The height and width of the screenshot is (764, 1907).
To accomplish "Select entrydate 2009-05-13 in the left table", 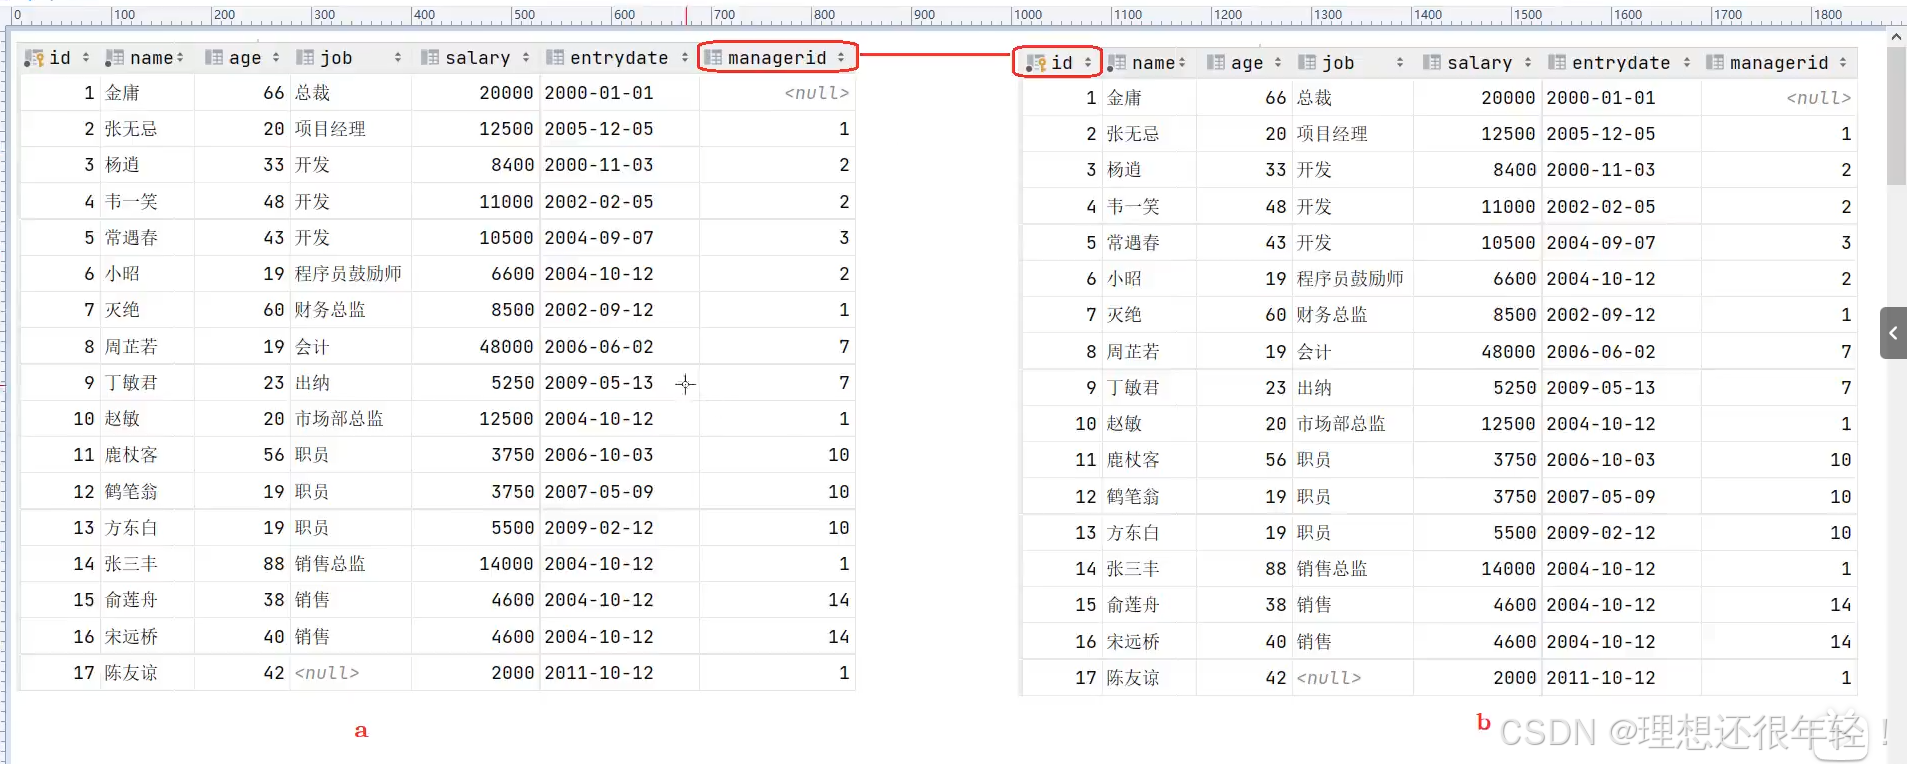I will [599, 383].
